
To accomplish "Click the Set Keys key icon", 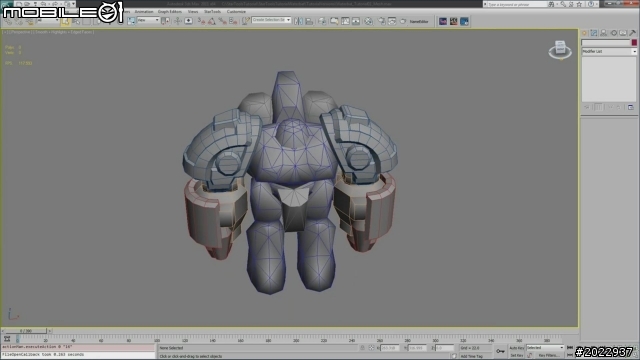I will 500,351.
